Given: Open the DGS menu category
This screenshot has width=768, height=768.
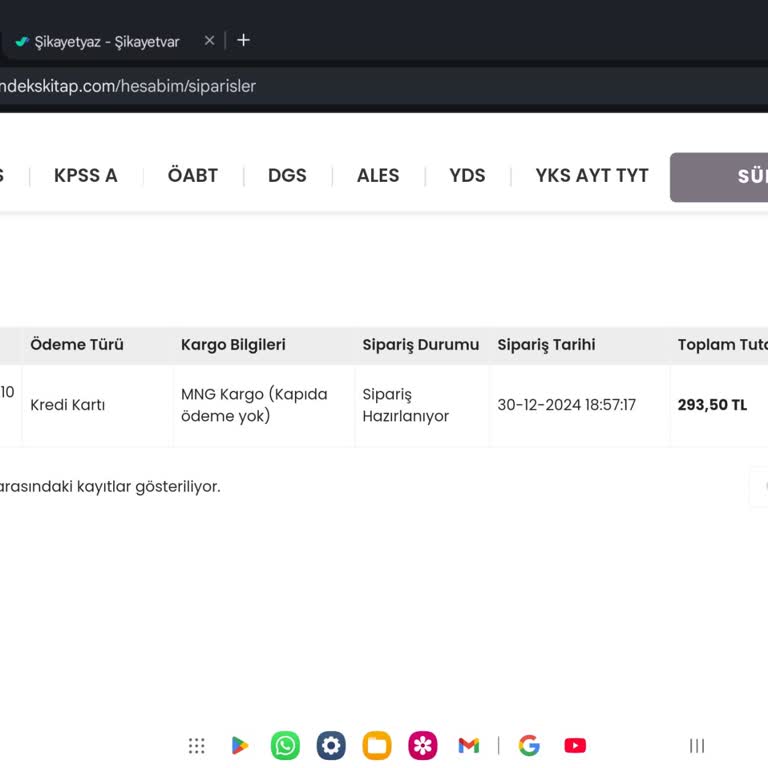Looking at the screenshot, I should coord(287,175).
